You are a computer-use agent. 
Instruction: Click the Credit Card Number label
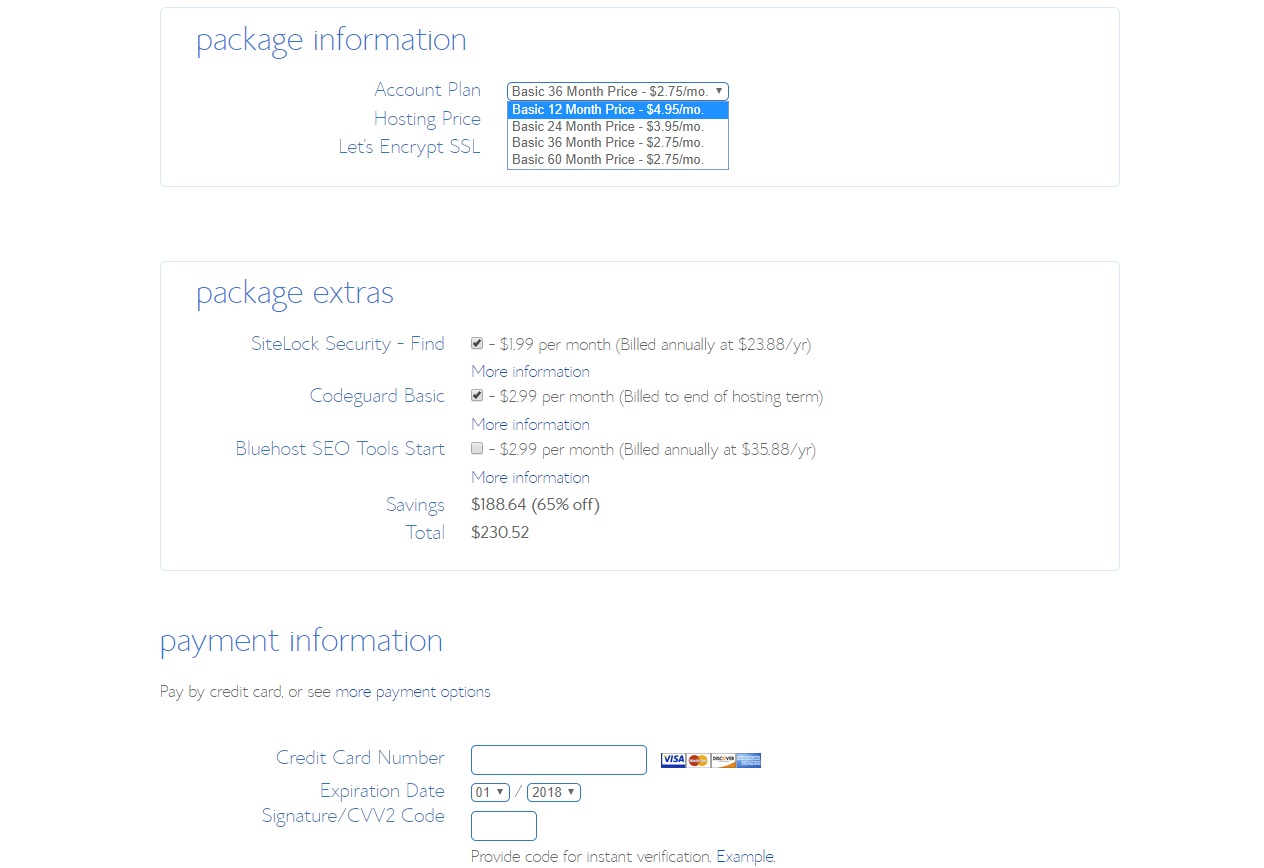360,757
